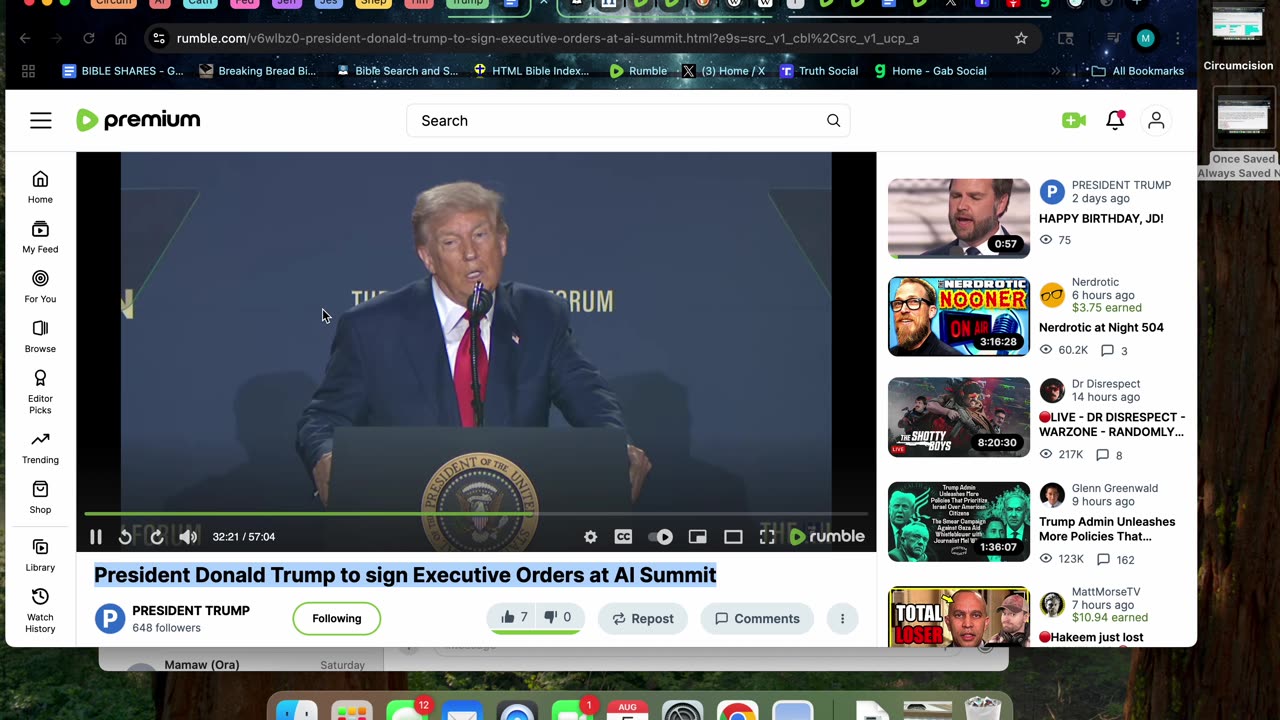The image size is (1280, 720).
Task: Open My Feed in the sidebar
Action: pos(40,237)
